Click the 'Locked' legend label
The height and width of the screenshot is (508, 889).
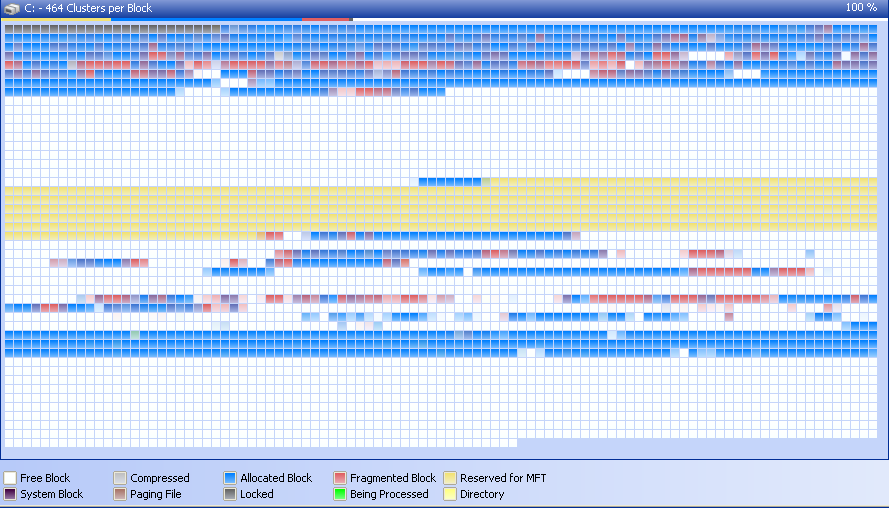257,494
